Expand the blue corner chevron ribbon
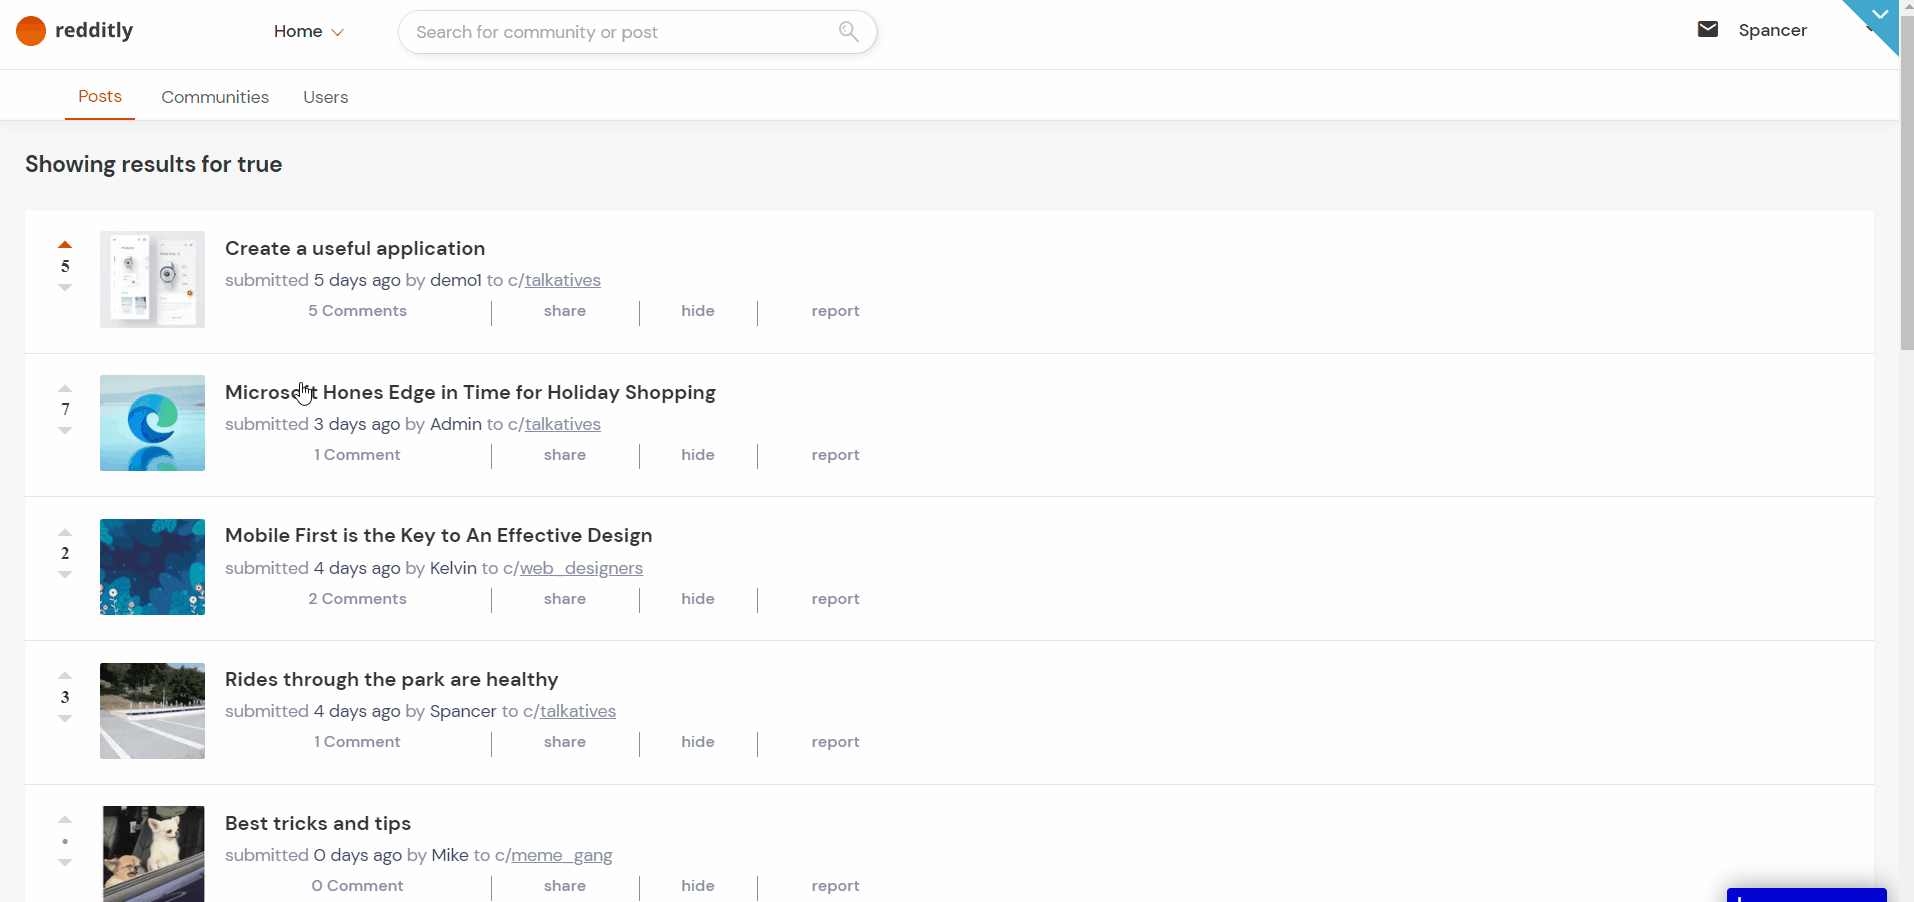Viewport: 1914px width, 902px height. 1879,15
